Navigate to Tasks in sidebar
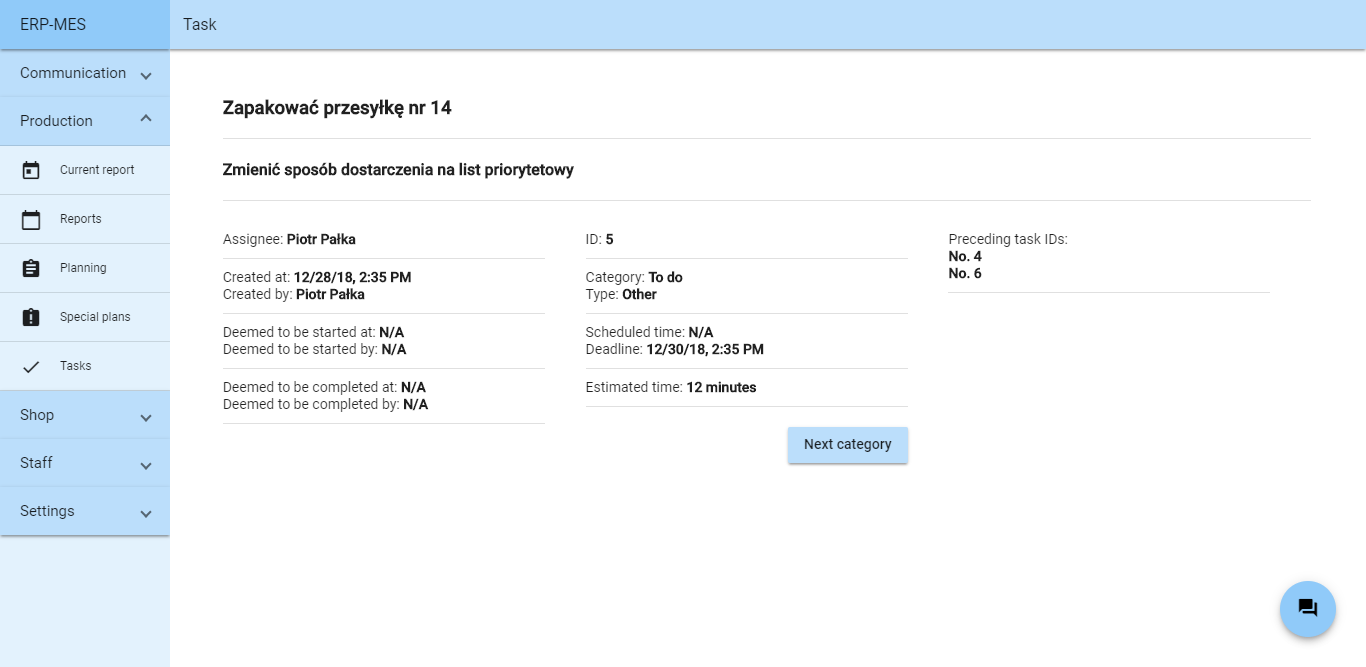Viewport: 1366px width, 667px height. 76,366
